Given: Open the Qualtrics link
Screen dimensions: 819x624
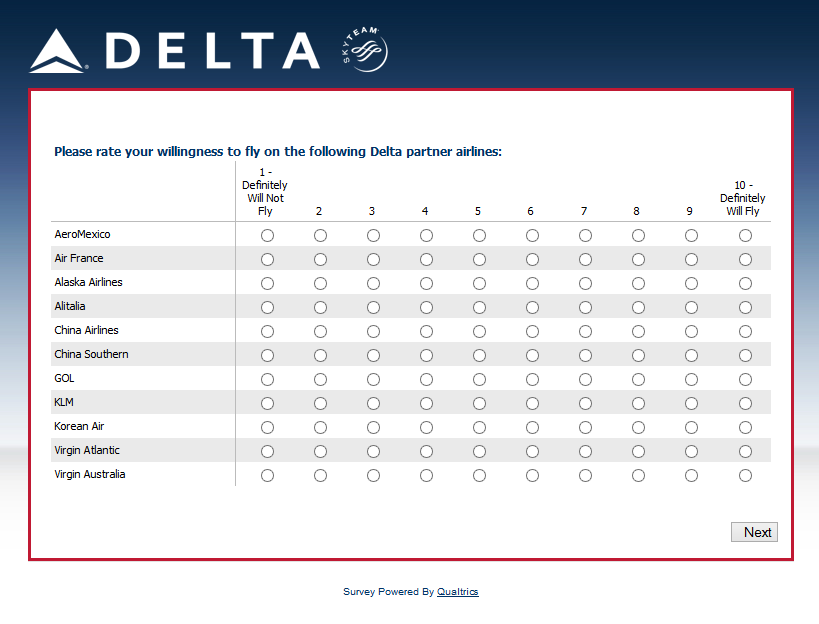Looking at the screenshot, I should click(457, 592).
